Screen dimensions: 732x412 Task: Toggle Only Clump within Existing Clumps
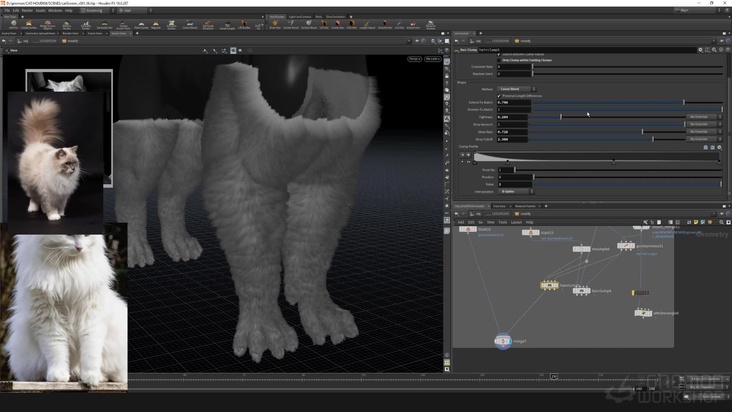click(x=499, y=60)
